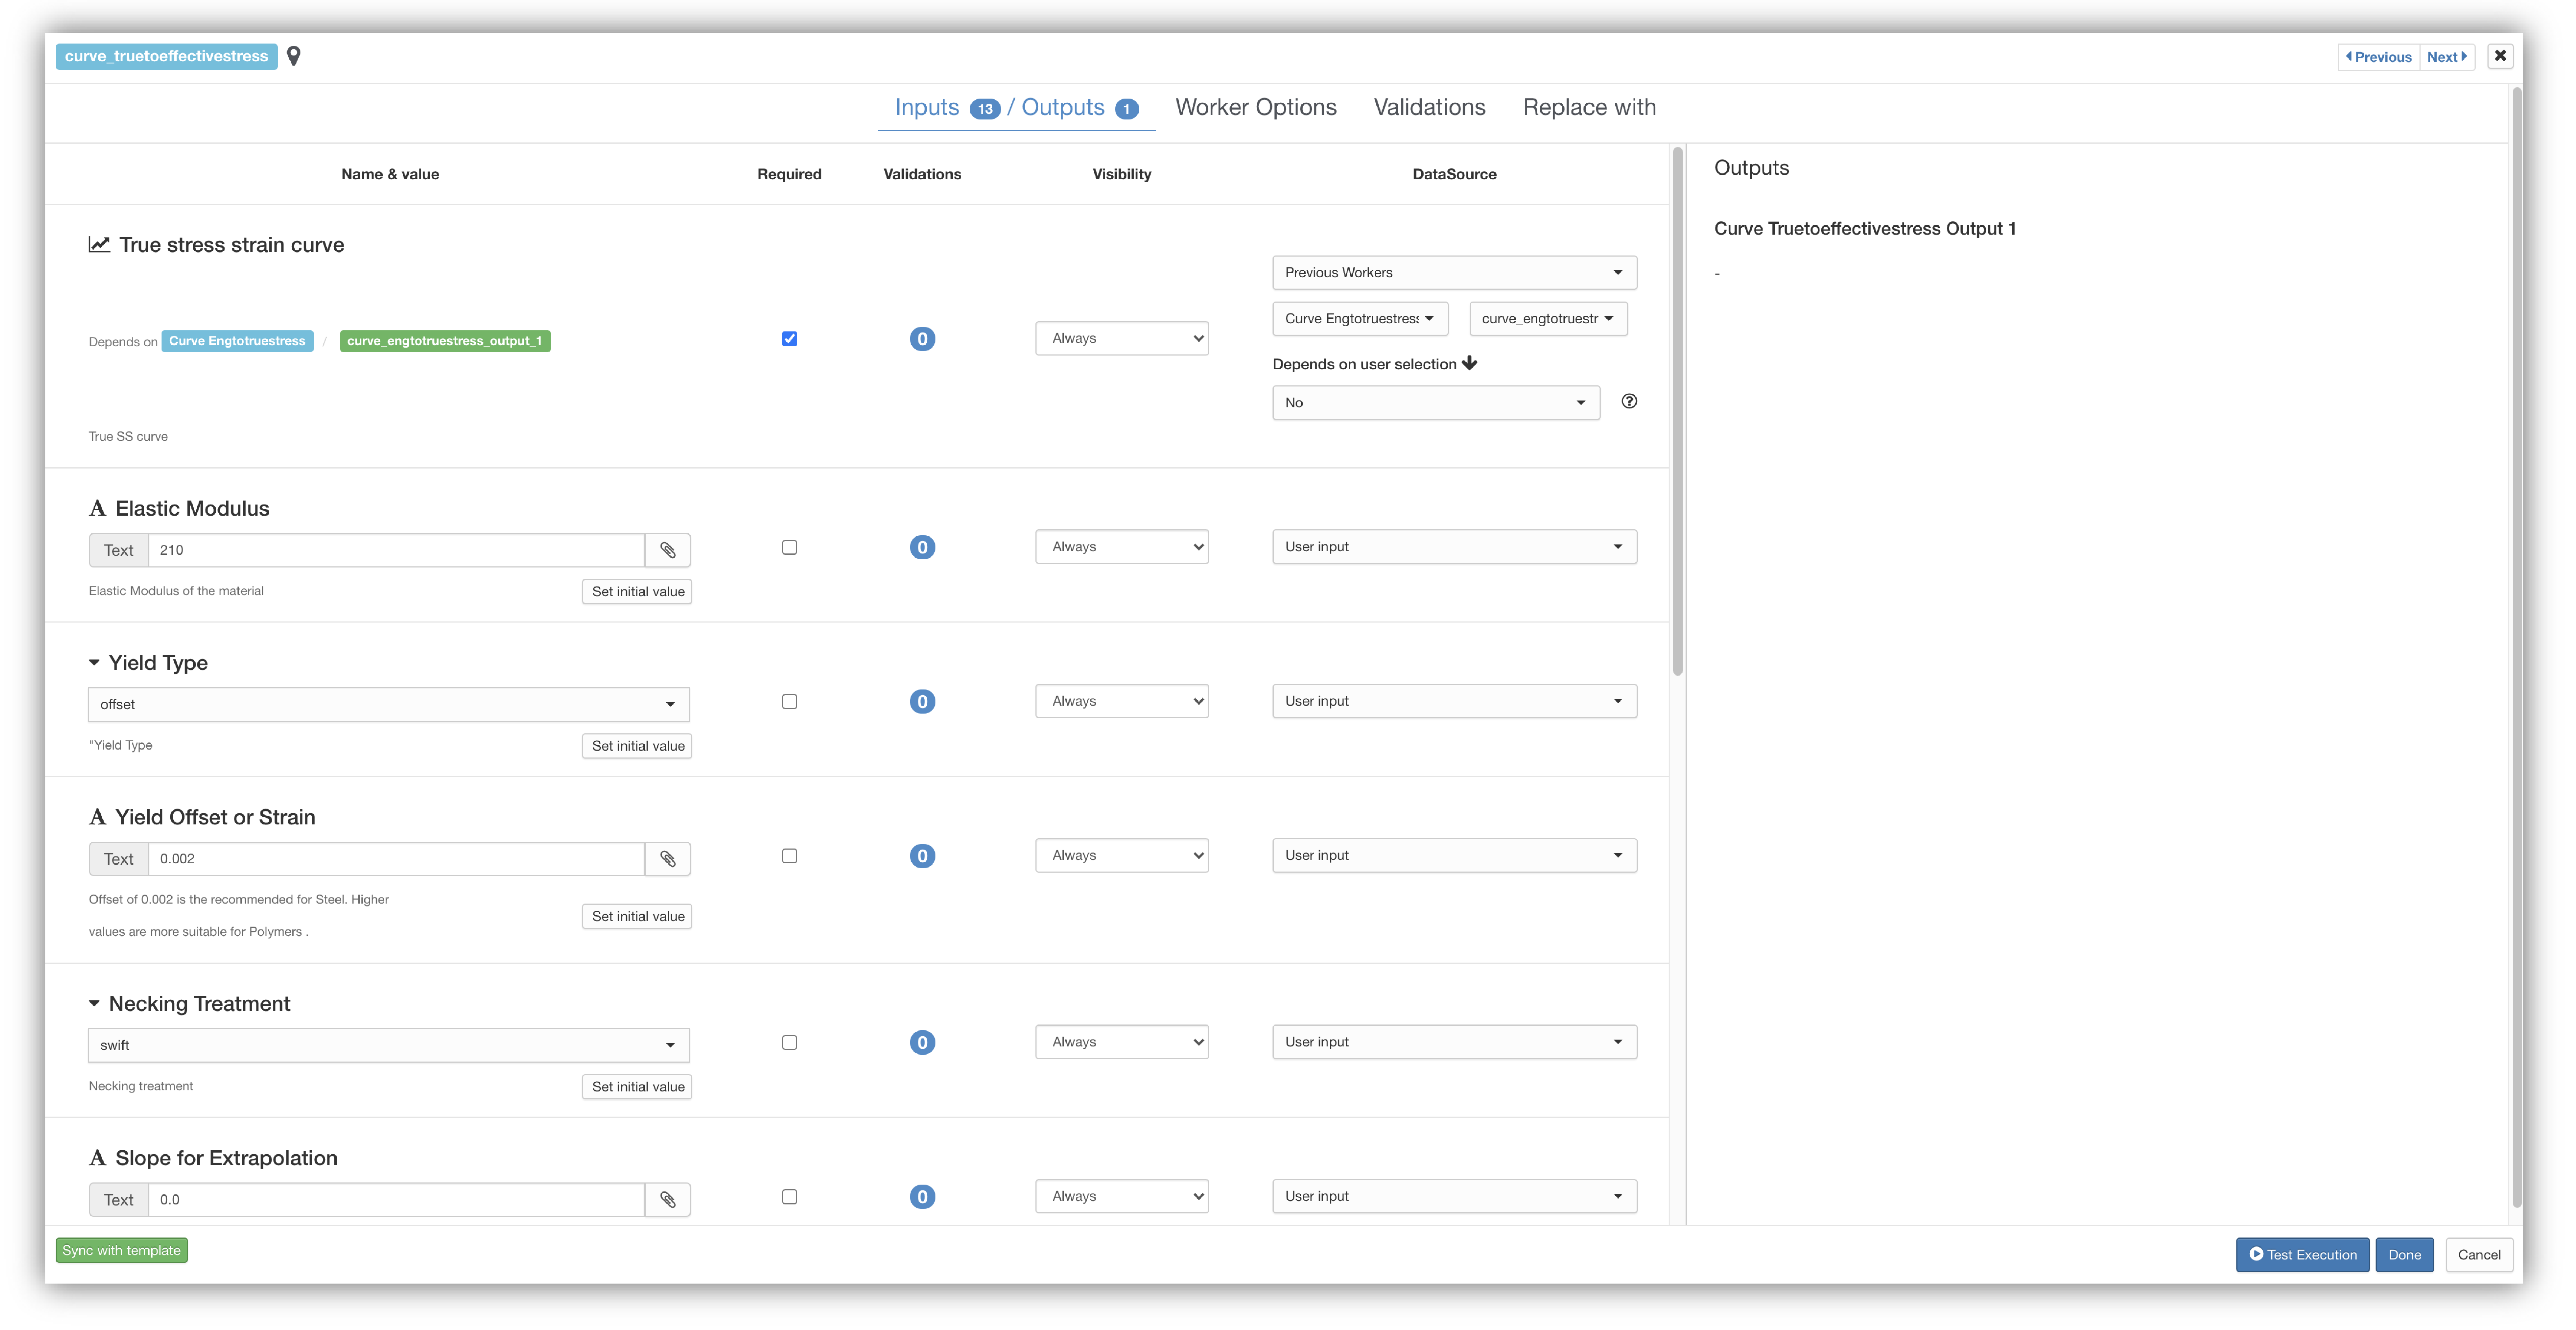Open validations badge for Yield Offset or Strain
2576x1330 pixels.
coord(922,856)
